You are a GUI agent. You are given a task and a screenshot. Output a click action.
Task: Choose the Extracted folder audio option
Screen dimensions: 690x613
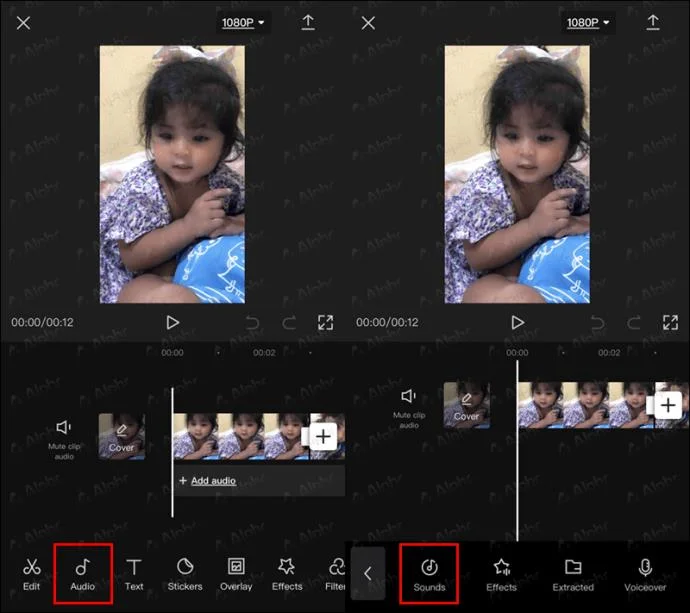click(x=573, y=575)
